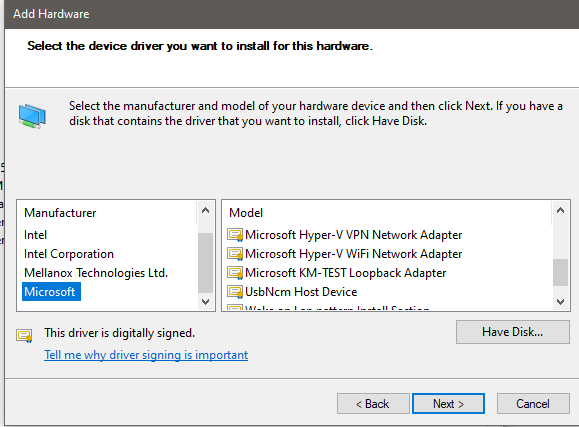The image size is (579, 427).
Task: Go back with the < Back button
Action: [373, 404]
